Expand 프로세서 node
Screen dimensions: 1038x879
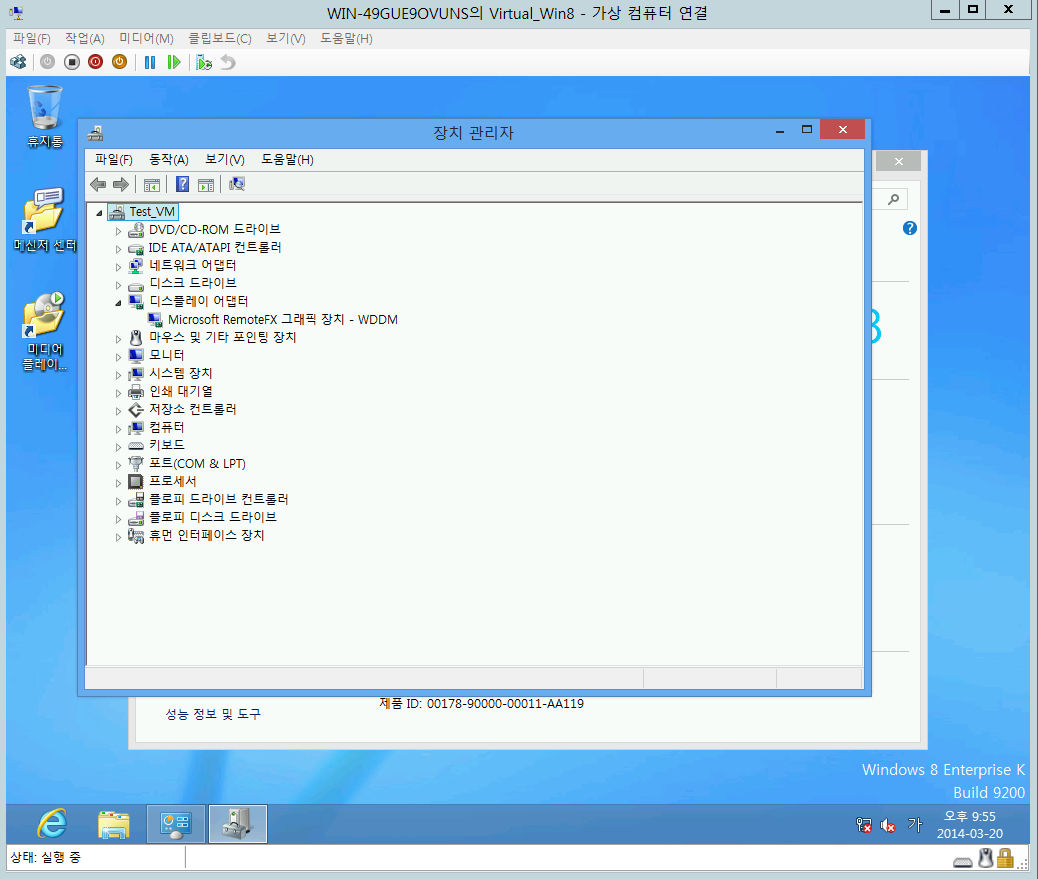coord(118,483)
